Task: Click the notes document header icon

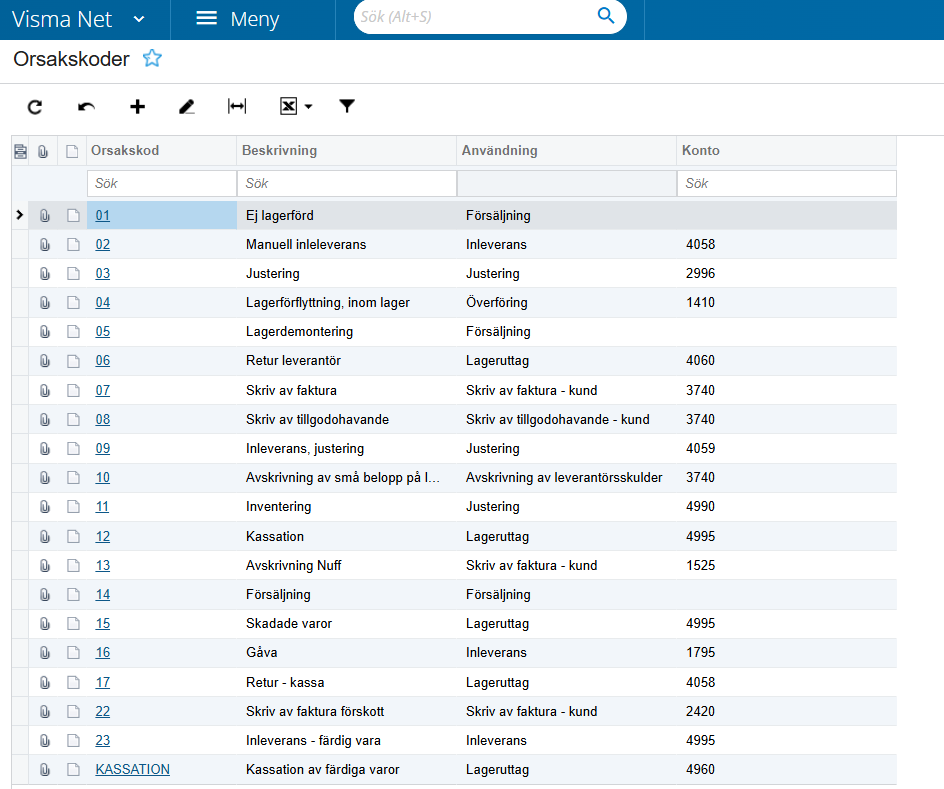Action: [72, 151]
